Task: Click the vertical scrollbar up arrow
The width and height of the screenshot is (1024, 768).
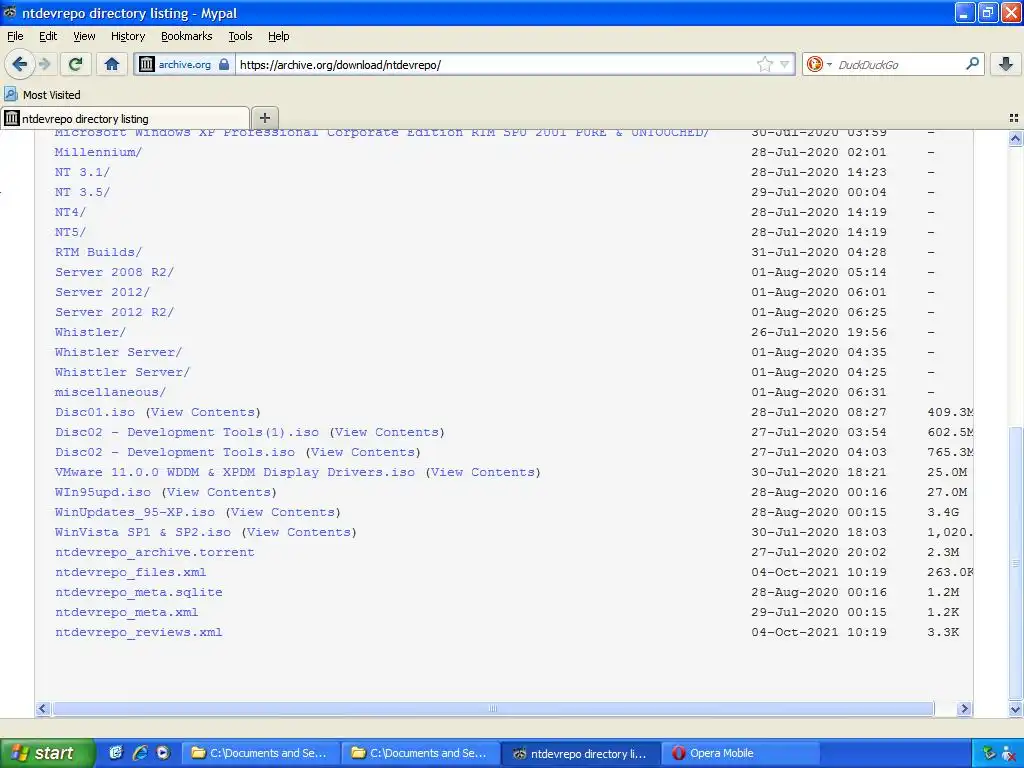Action: click(x=1015, y=138)
